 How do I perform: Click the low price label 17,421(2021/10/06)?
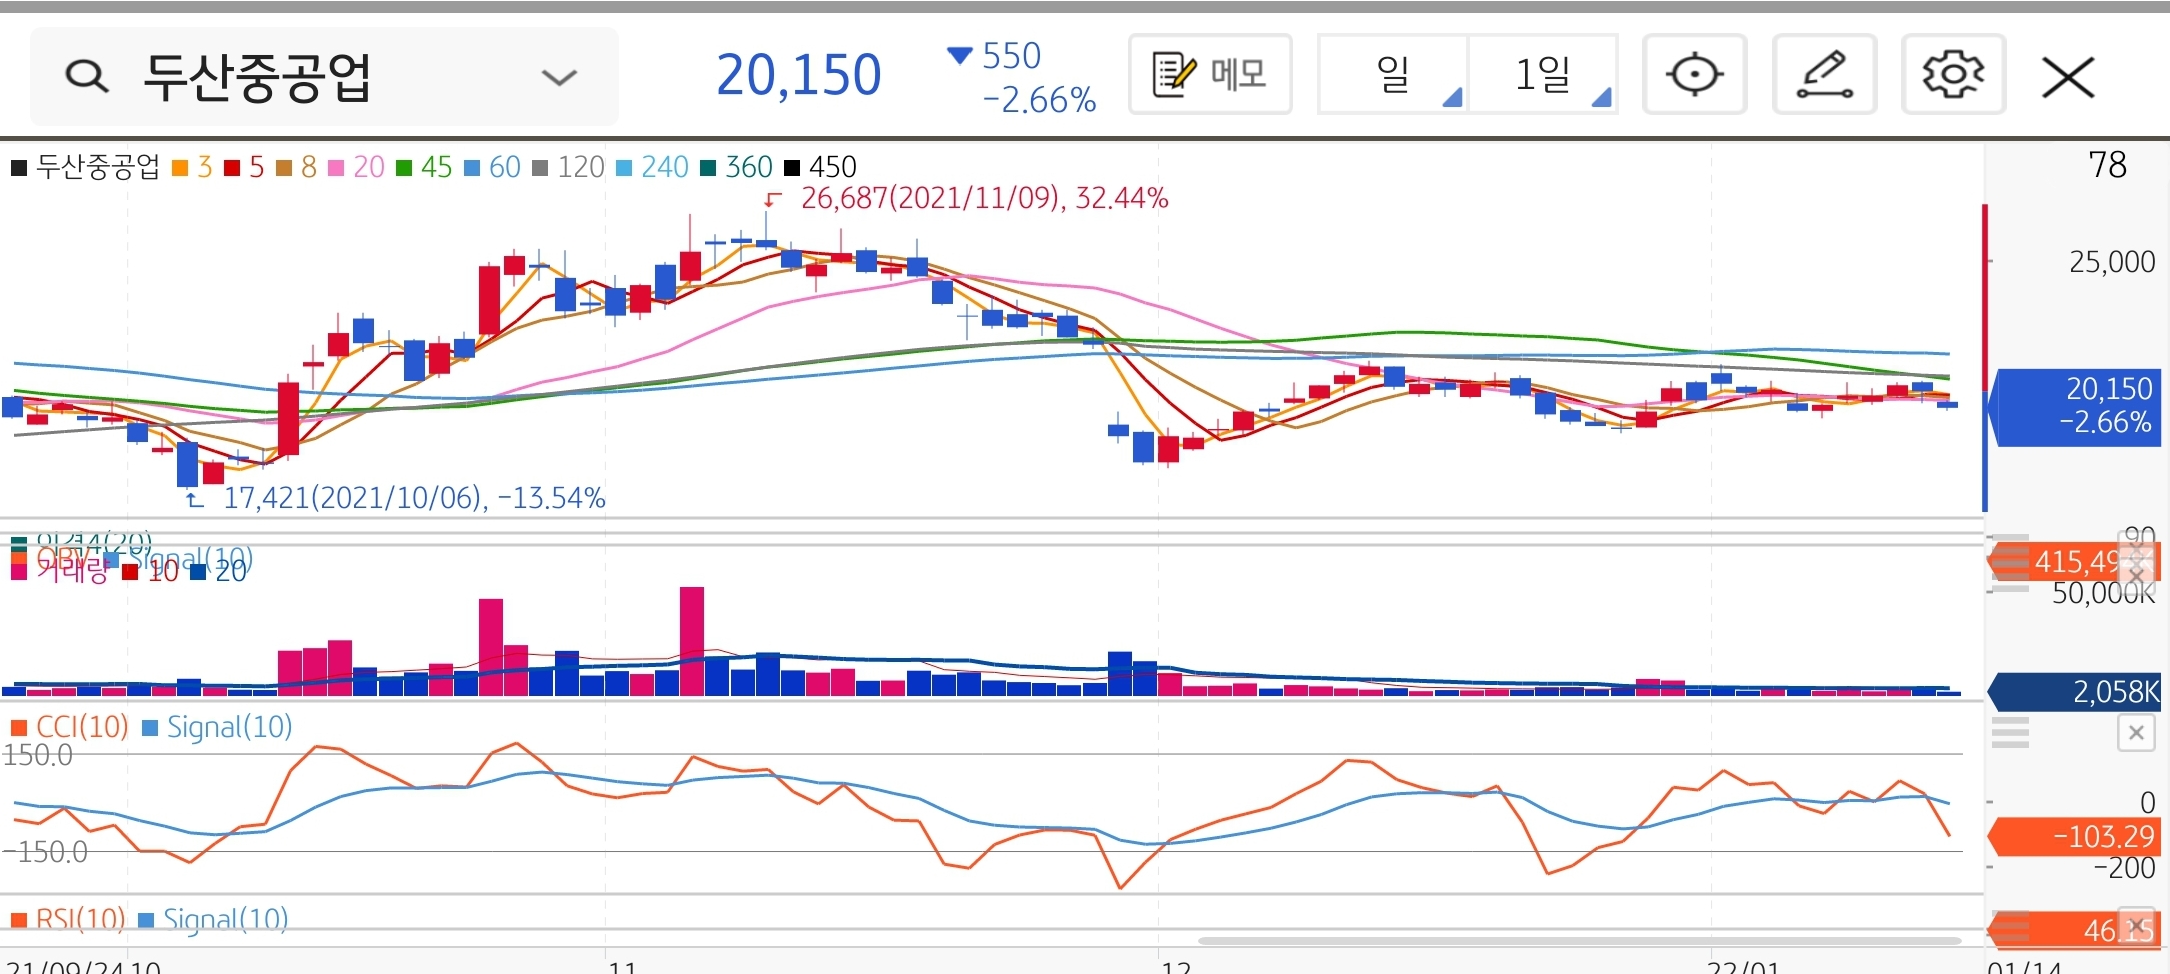tap(414, 498)
